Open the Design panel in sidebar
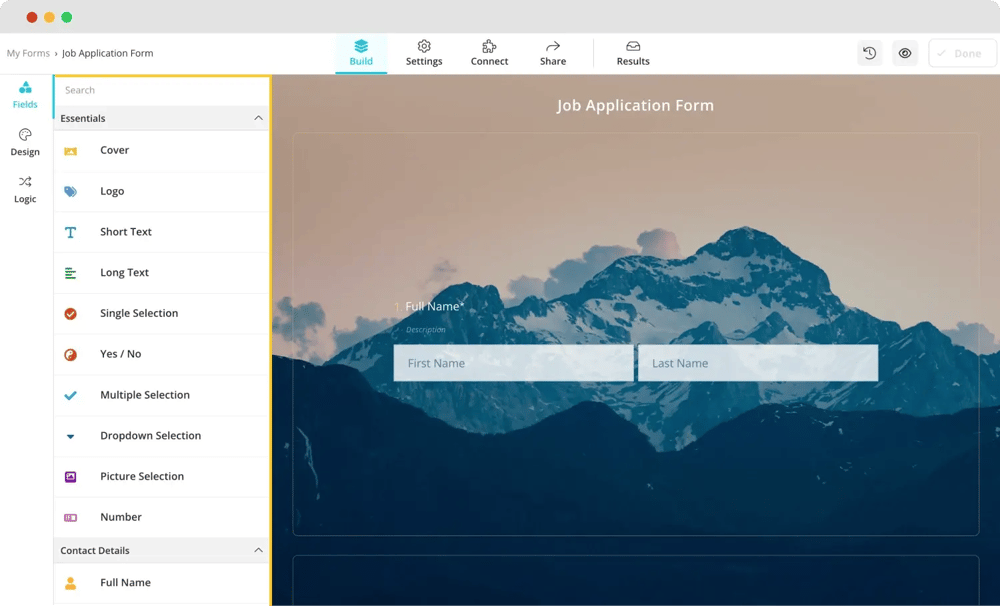This screenshot has height=606, width=1000. [25, 142]
